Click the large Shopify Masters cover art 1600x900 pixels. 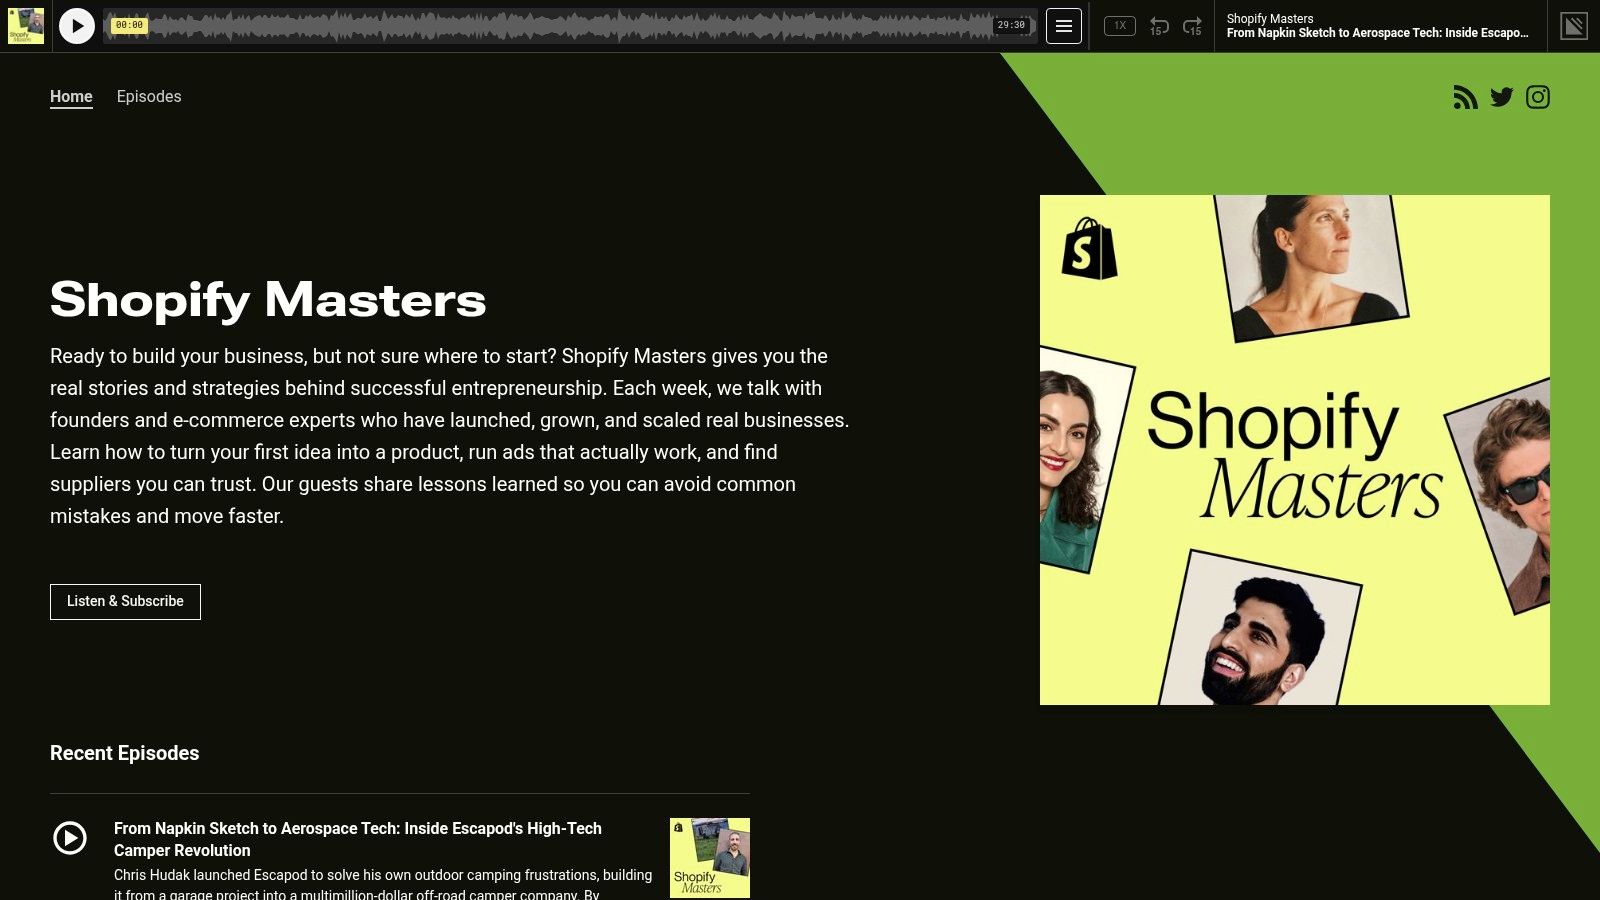tap(1295, 450)
